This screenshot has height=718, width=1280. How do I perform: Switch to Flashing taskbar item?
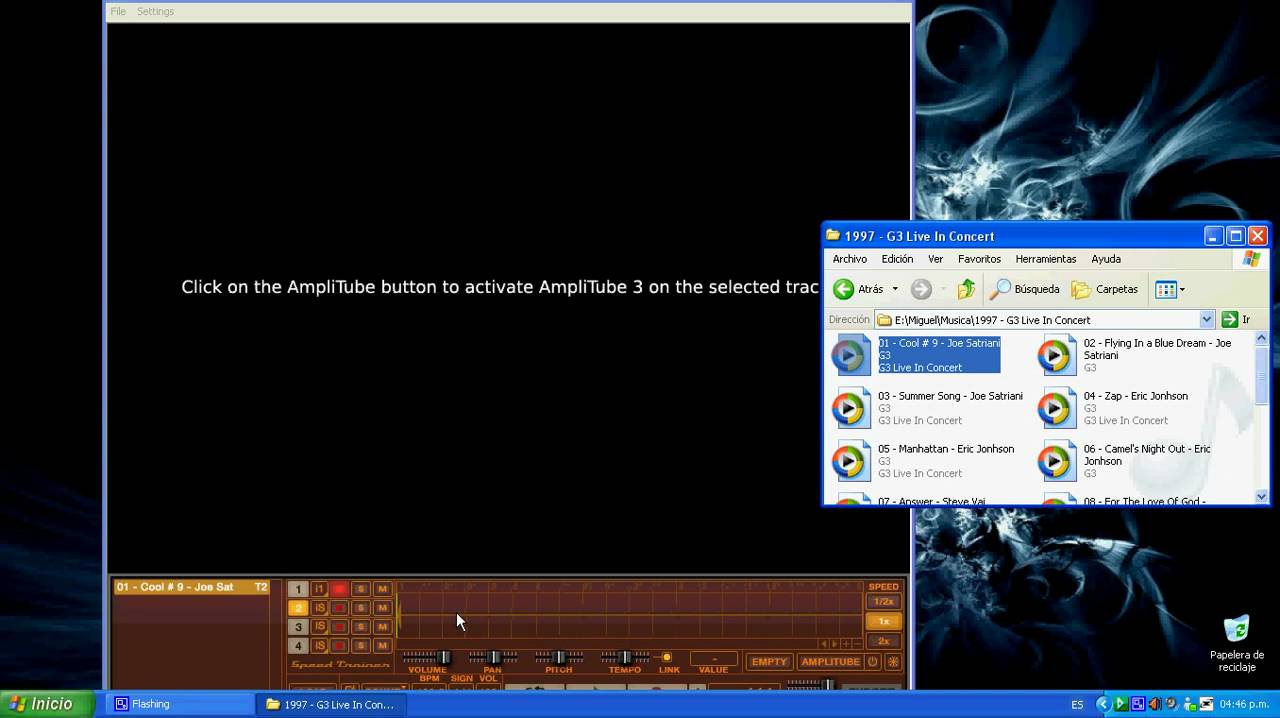point(178,704)
